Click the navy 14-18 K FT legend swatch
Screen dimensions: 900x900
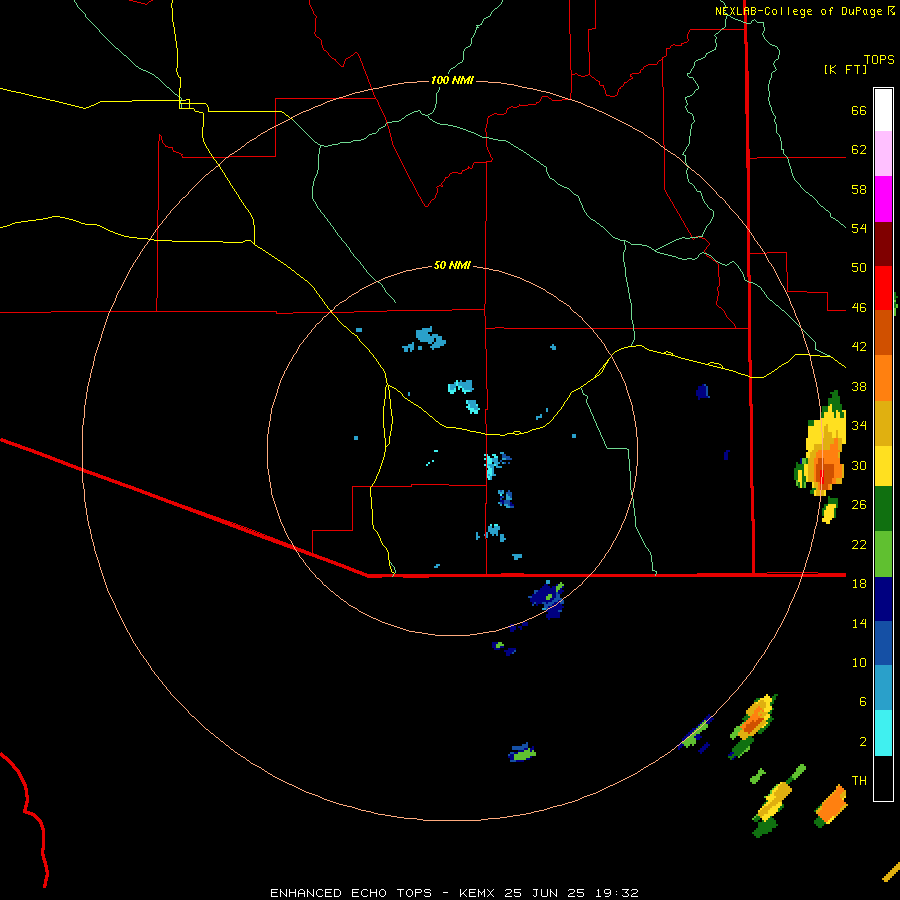pos(883,599)
